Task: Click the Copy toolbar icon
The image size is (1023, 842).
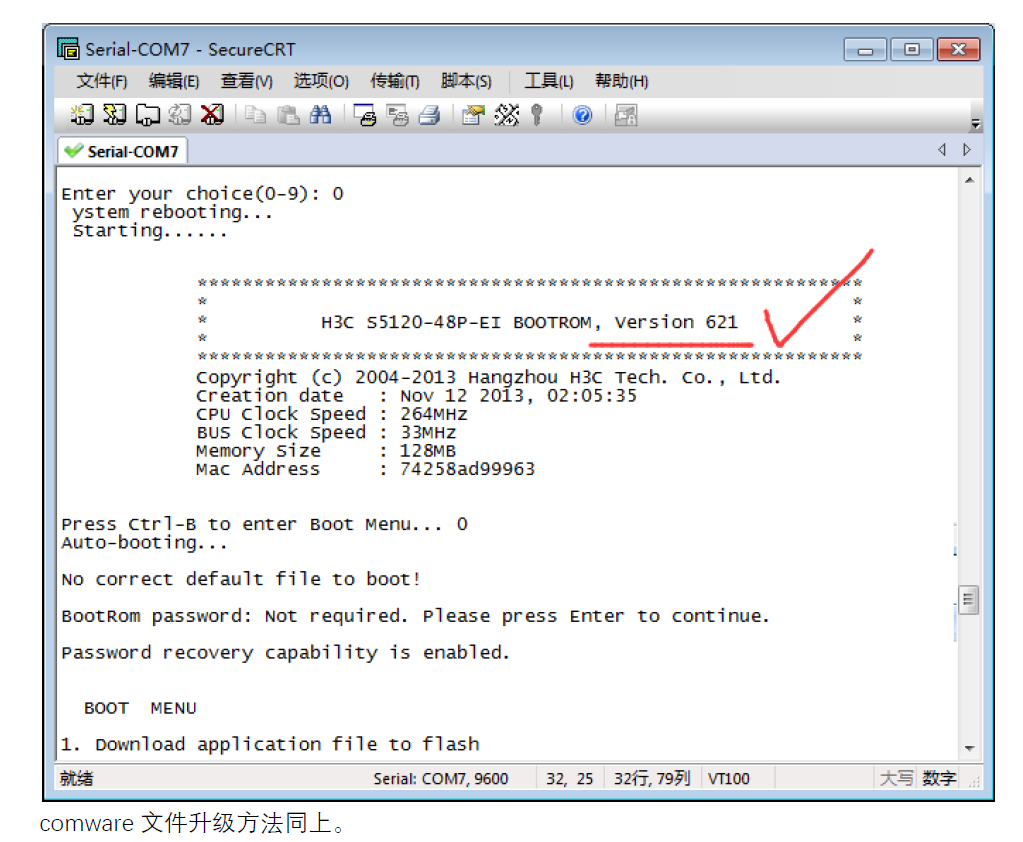Action: coord(255,115)
